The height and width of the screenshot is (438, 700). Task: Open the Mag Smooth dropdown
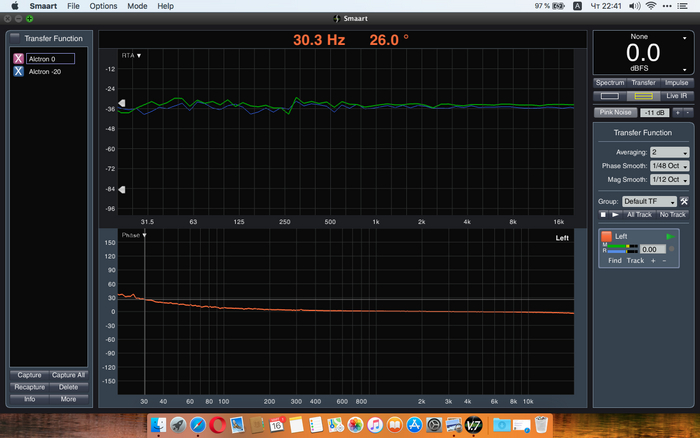669,180
